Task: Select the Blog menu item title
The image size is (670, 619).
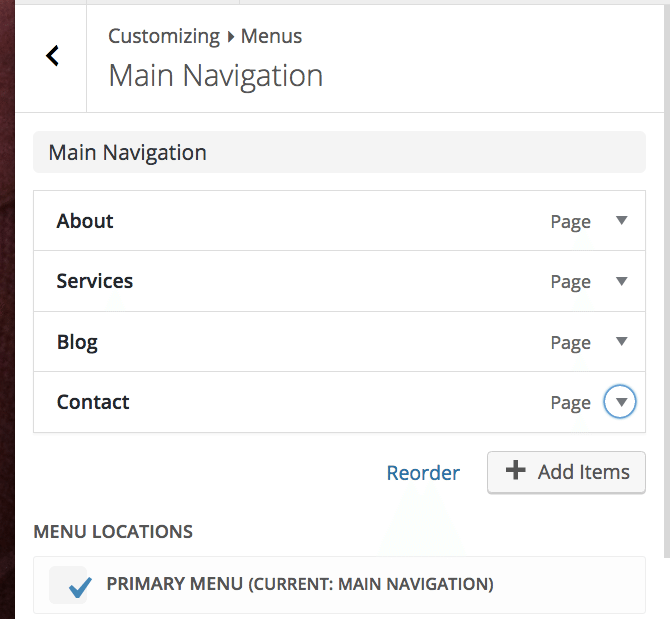Action: 77,342
